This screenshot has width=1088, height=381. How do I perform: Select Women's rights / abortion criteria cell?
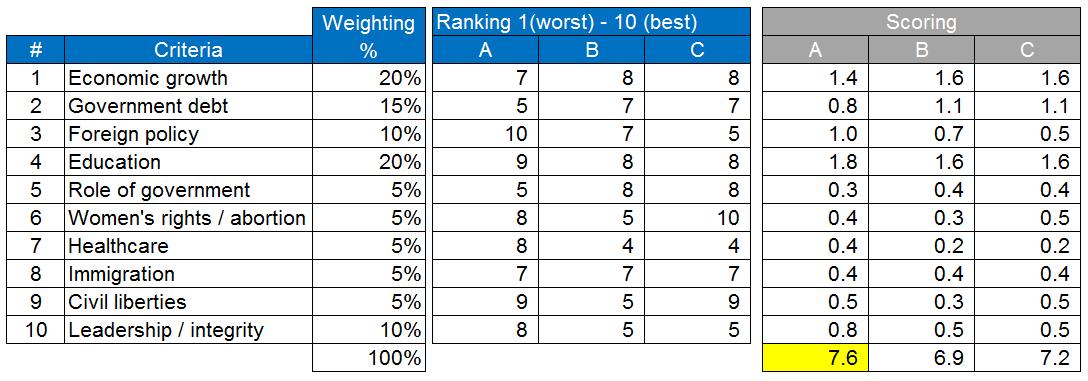pyautogui.click(x=188, y=218)
